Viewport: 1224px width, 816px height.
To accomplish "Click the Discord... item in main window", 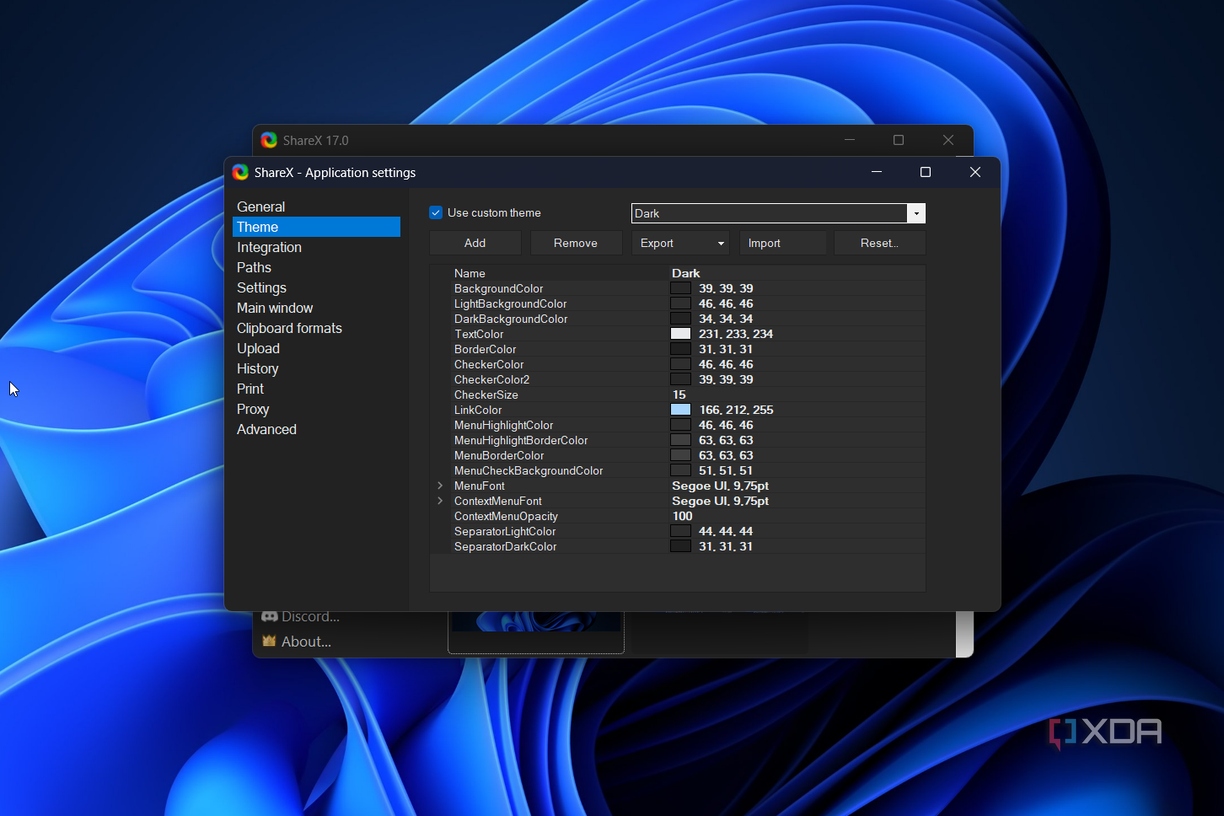I will [310, 617].
